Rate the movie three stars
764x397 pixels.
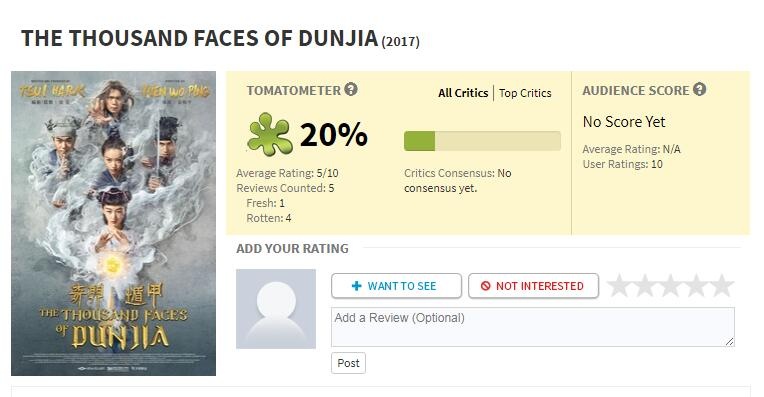click(670, 285)
